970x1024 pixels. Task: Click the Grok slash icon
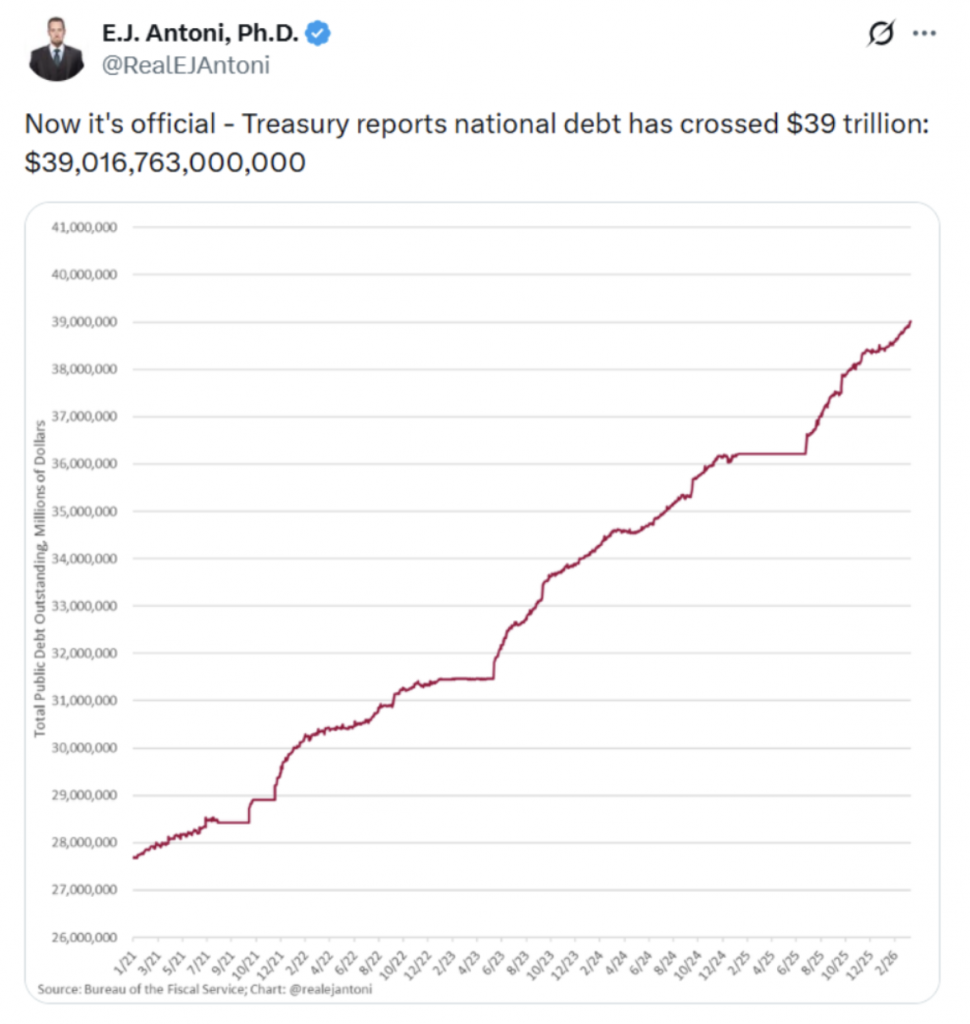point(880,34)
